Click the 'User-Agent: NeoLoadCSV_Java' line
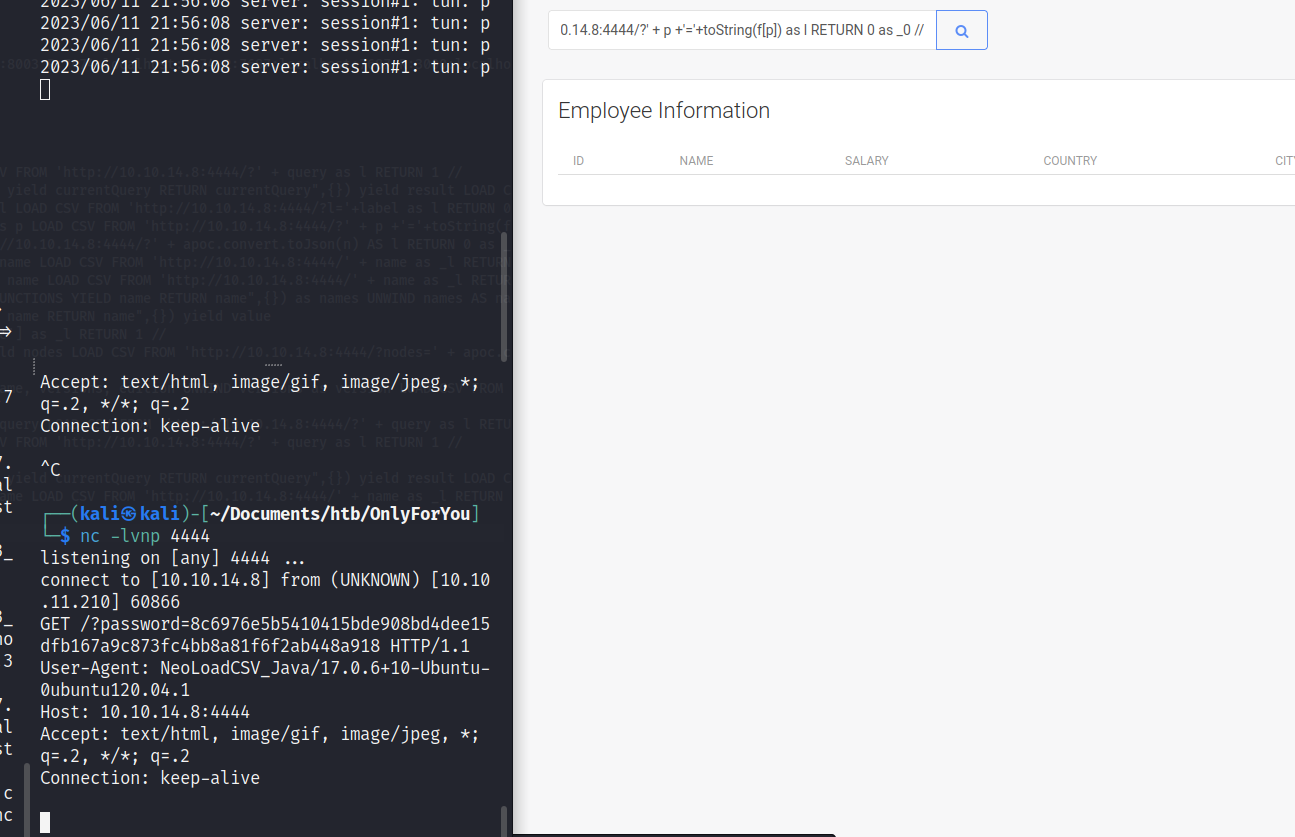Screen dimensions: 1295x837 click(265, 679)
